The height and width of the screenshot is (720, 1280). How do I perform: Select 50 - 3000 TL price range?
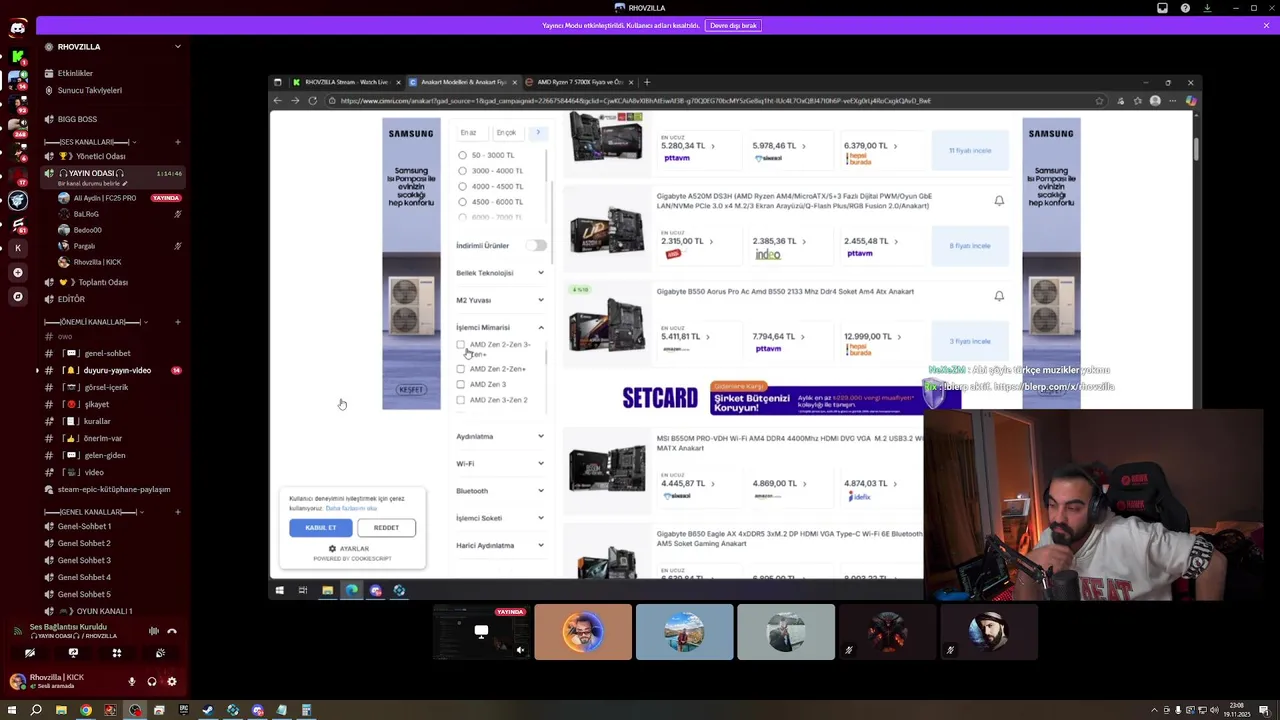(462, 155)
